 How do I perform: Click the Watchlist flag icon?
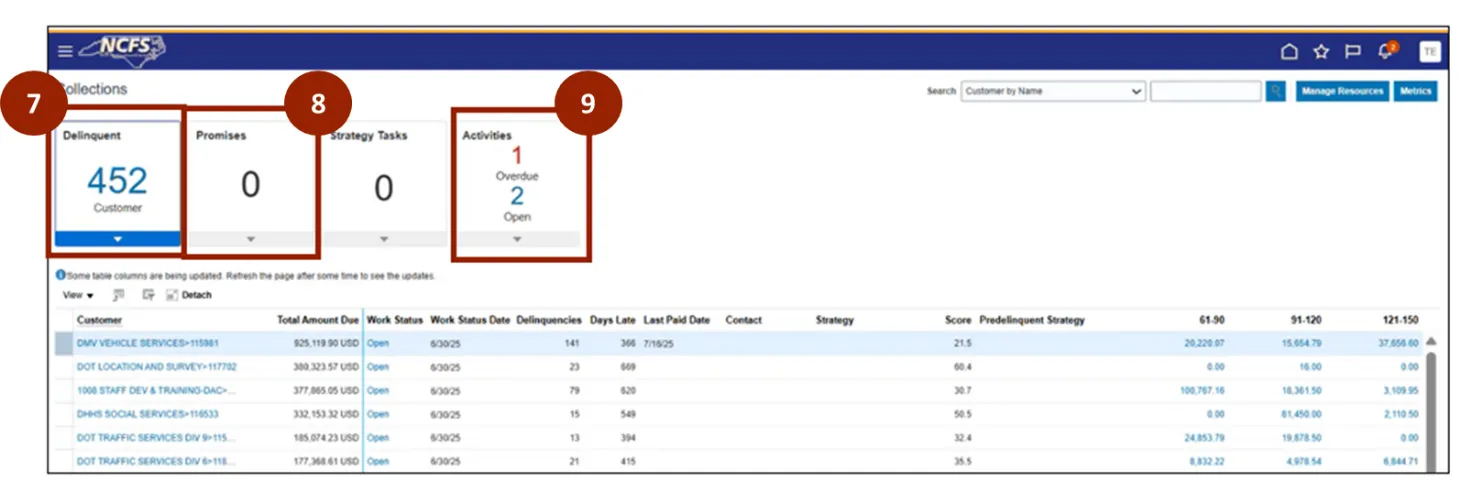[x=1352, y=51]
